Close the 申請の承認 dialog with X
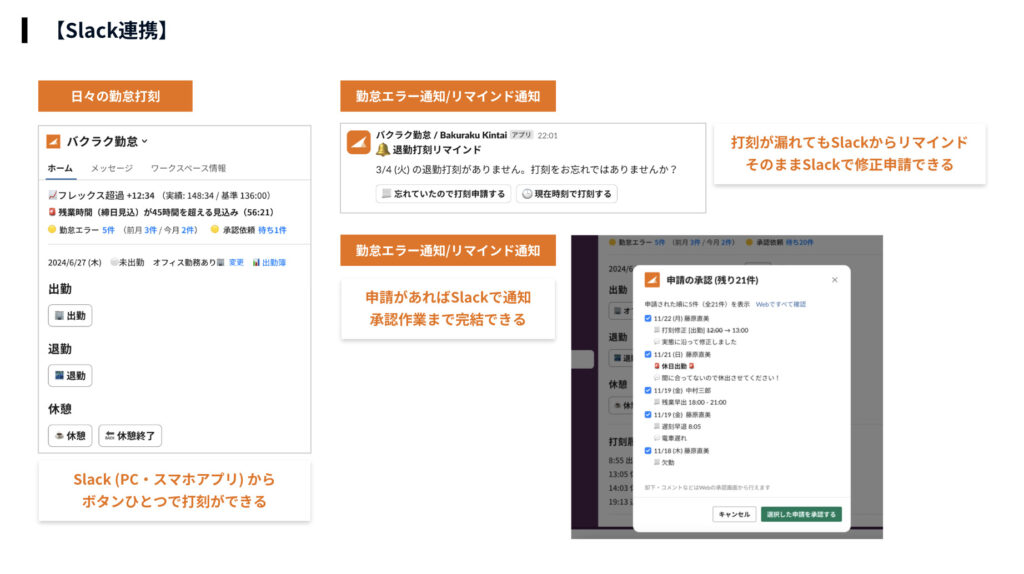 [x=835, y=279]
